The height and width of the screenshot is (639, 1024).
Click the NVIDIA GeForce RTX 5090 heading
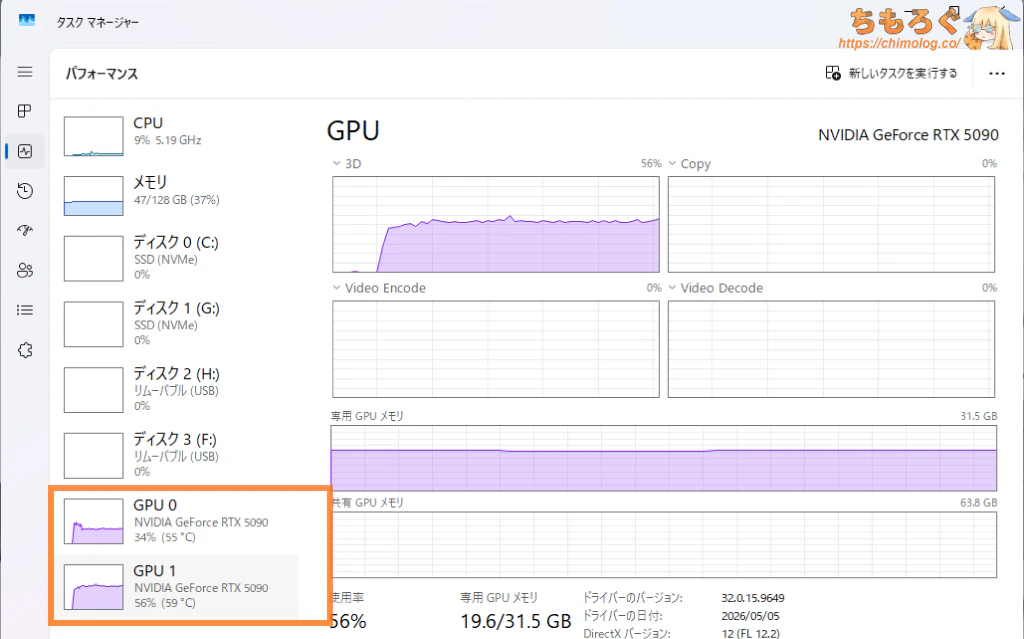[908, 135]
